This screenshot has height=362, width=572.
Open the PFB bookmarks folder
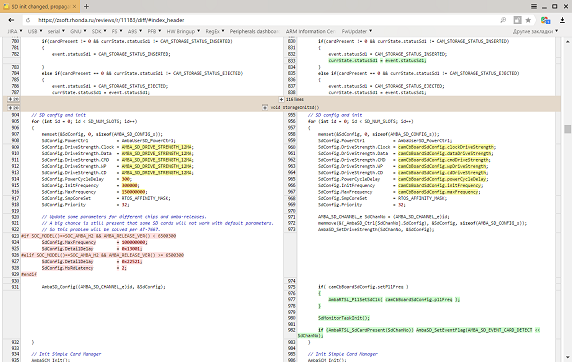pyautogui.click(x=154, y=31)
